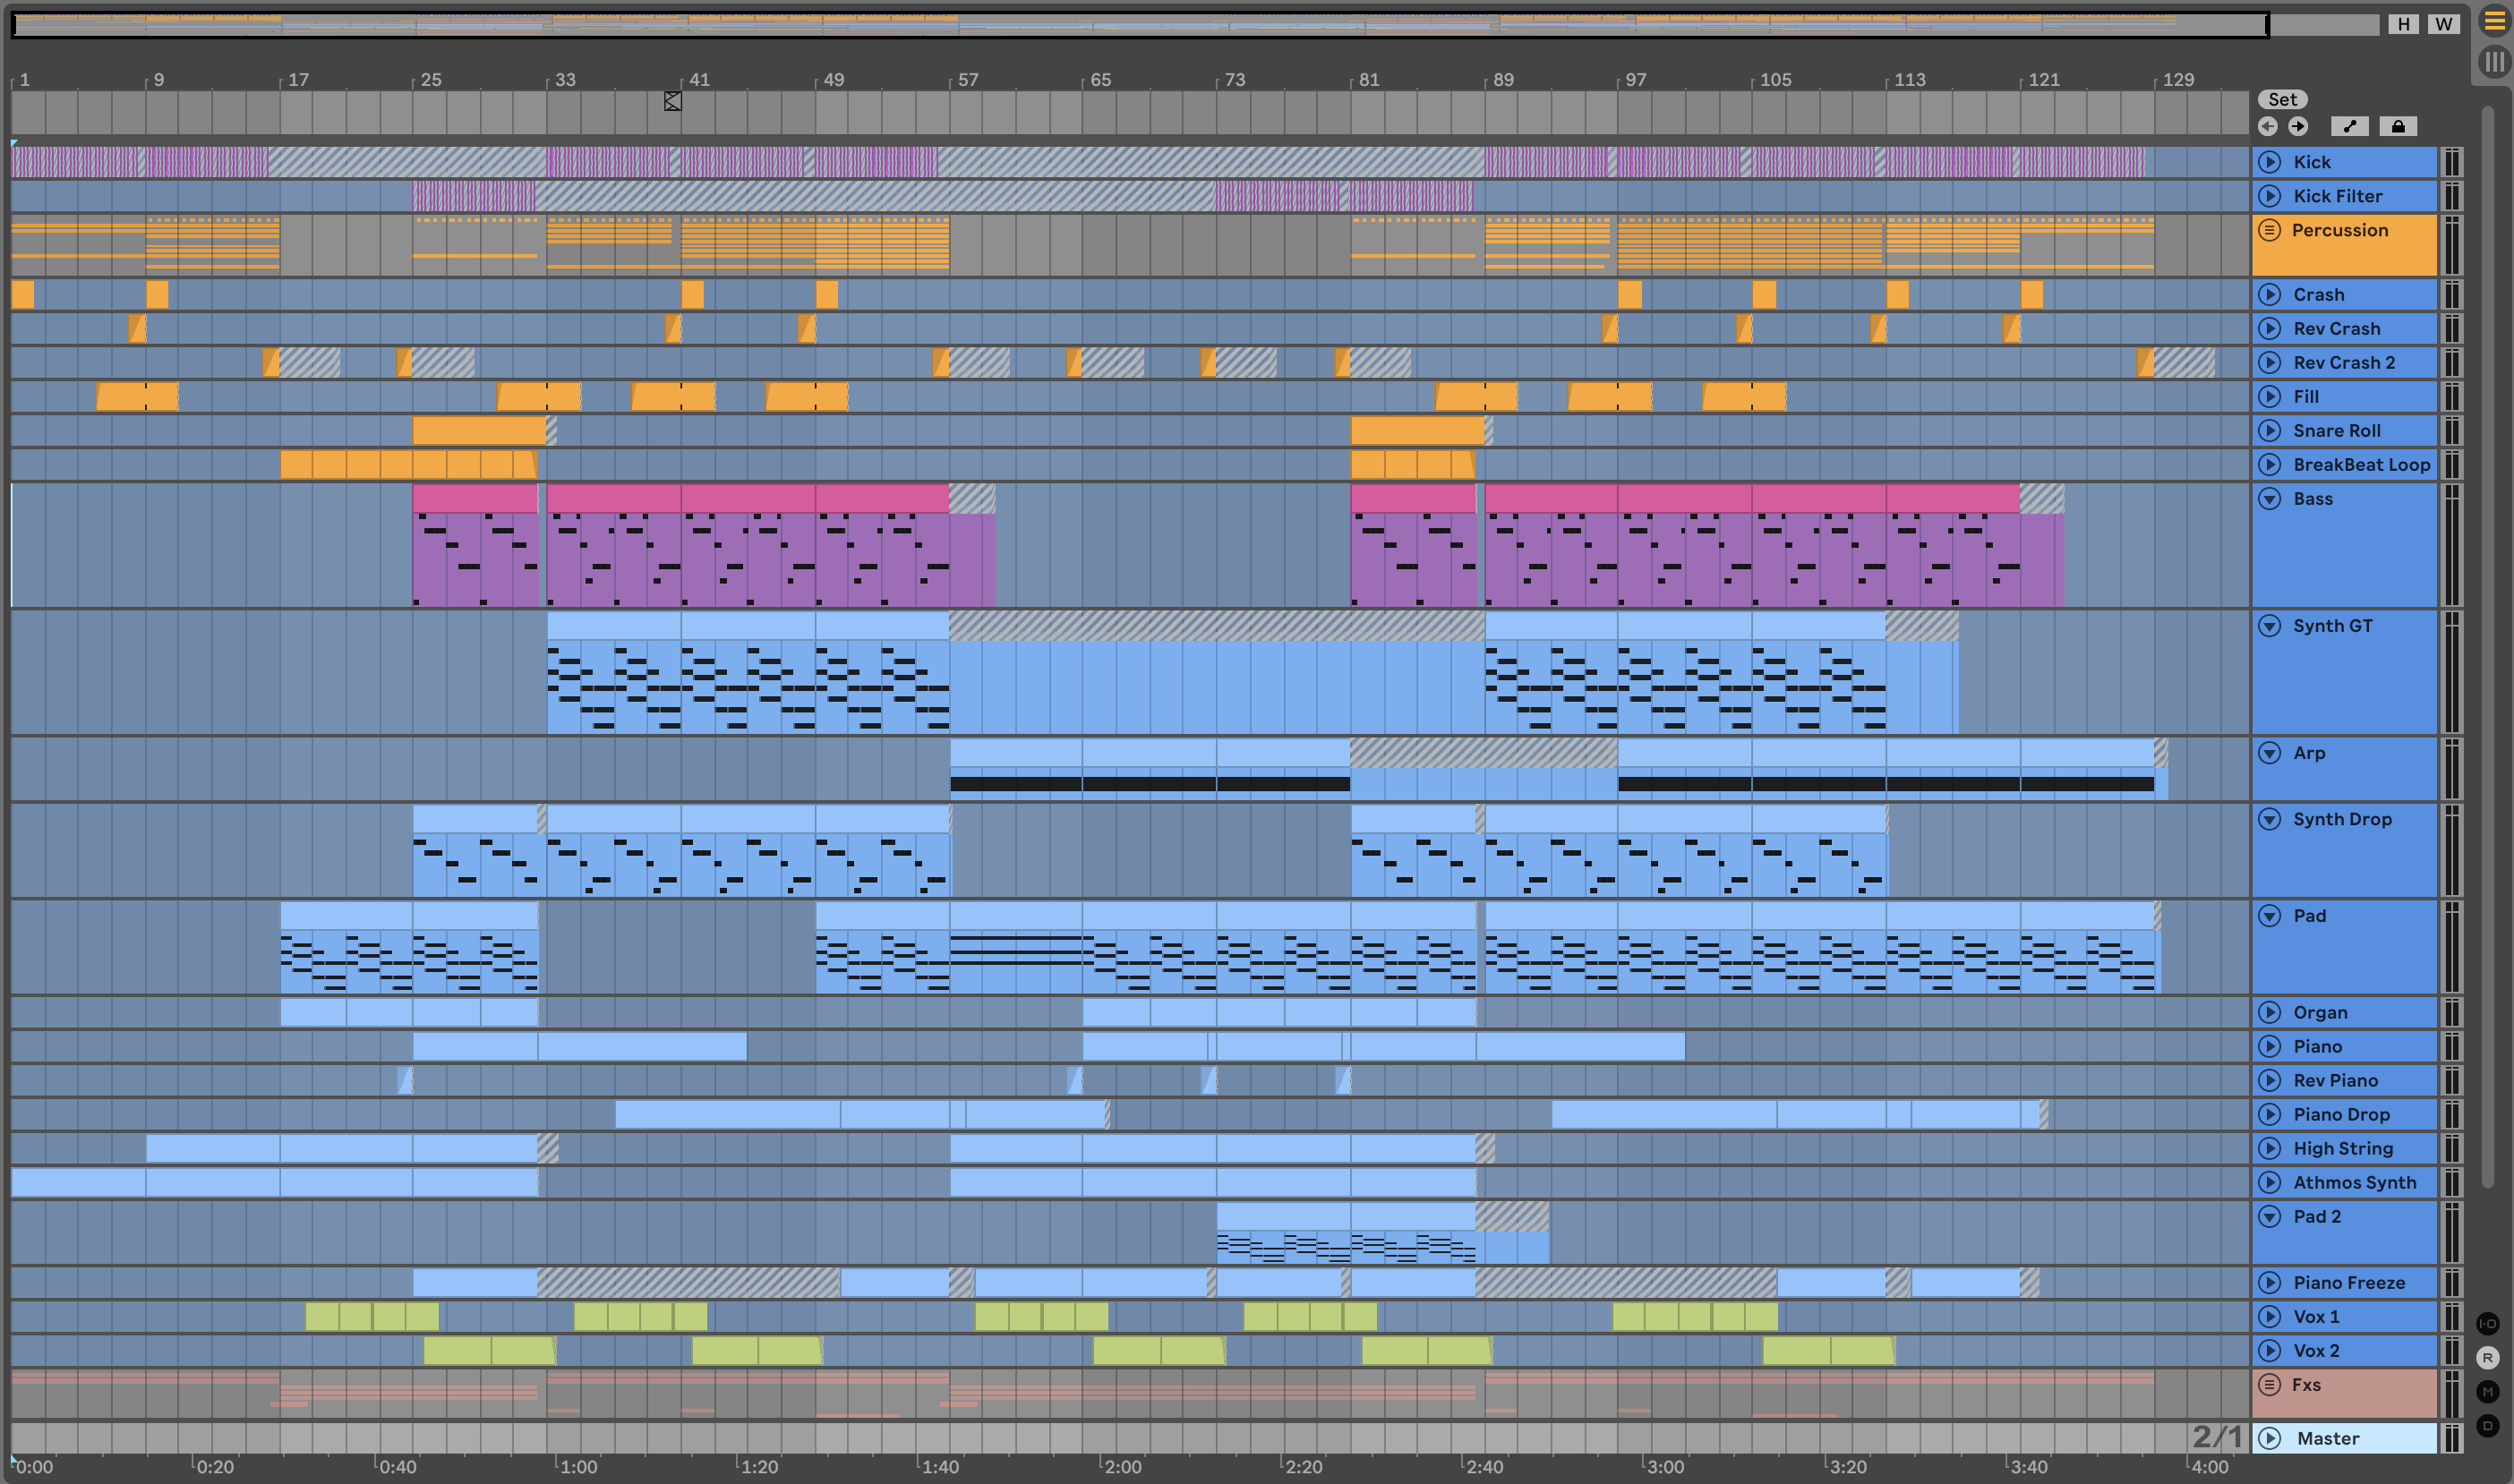The width and height of the screenshot is (2514, 1484).
Task: Expand the Kick Filter track
Action: pos(2270,196)
